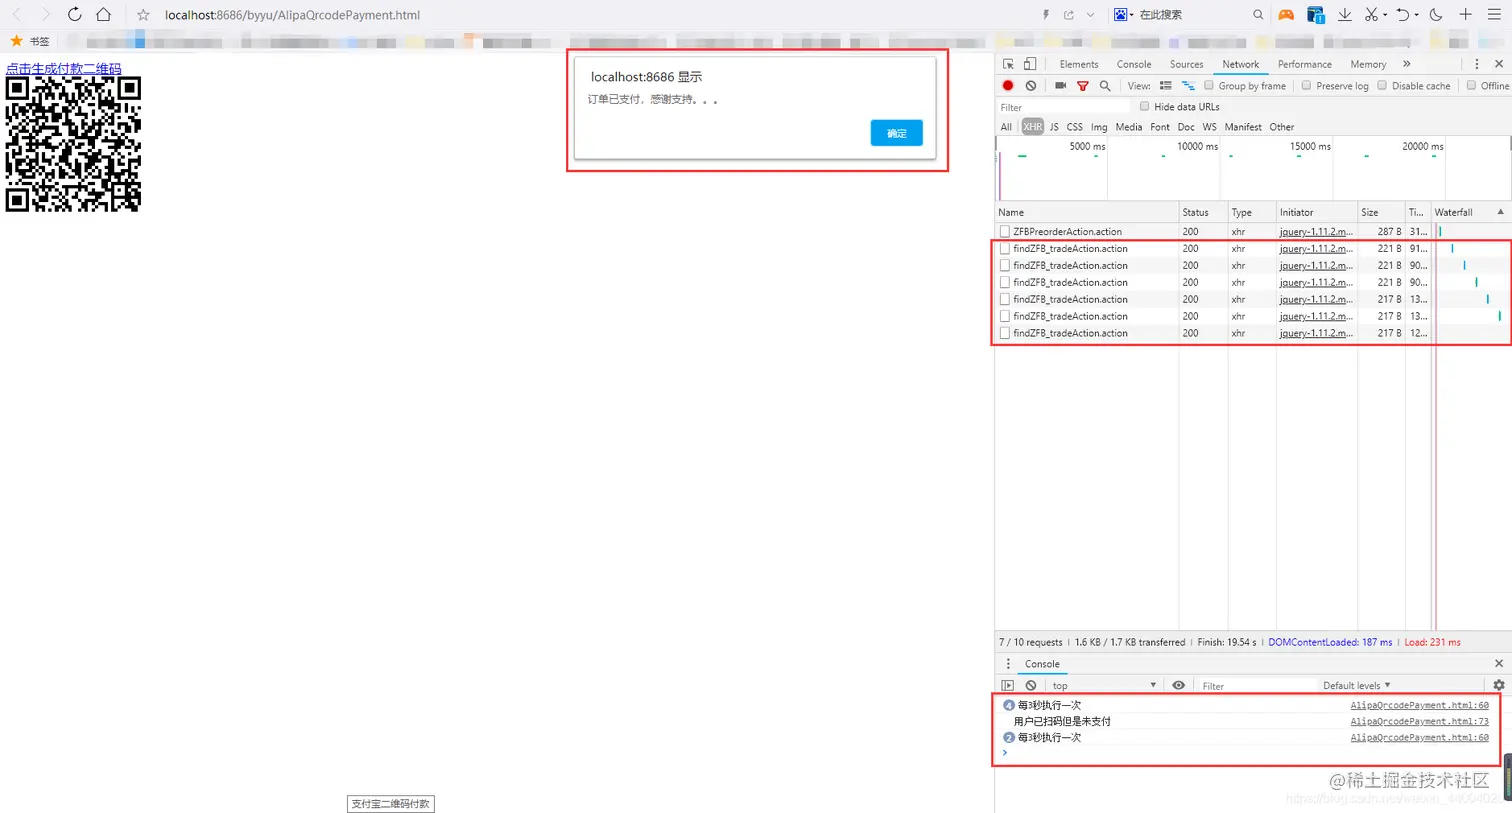Open the Default levels dropdown
This screenshot has width=1512, height=813.
tap(1357, 686)
